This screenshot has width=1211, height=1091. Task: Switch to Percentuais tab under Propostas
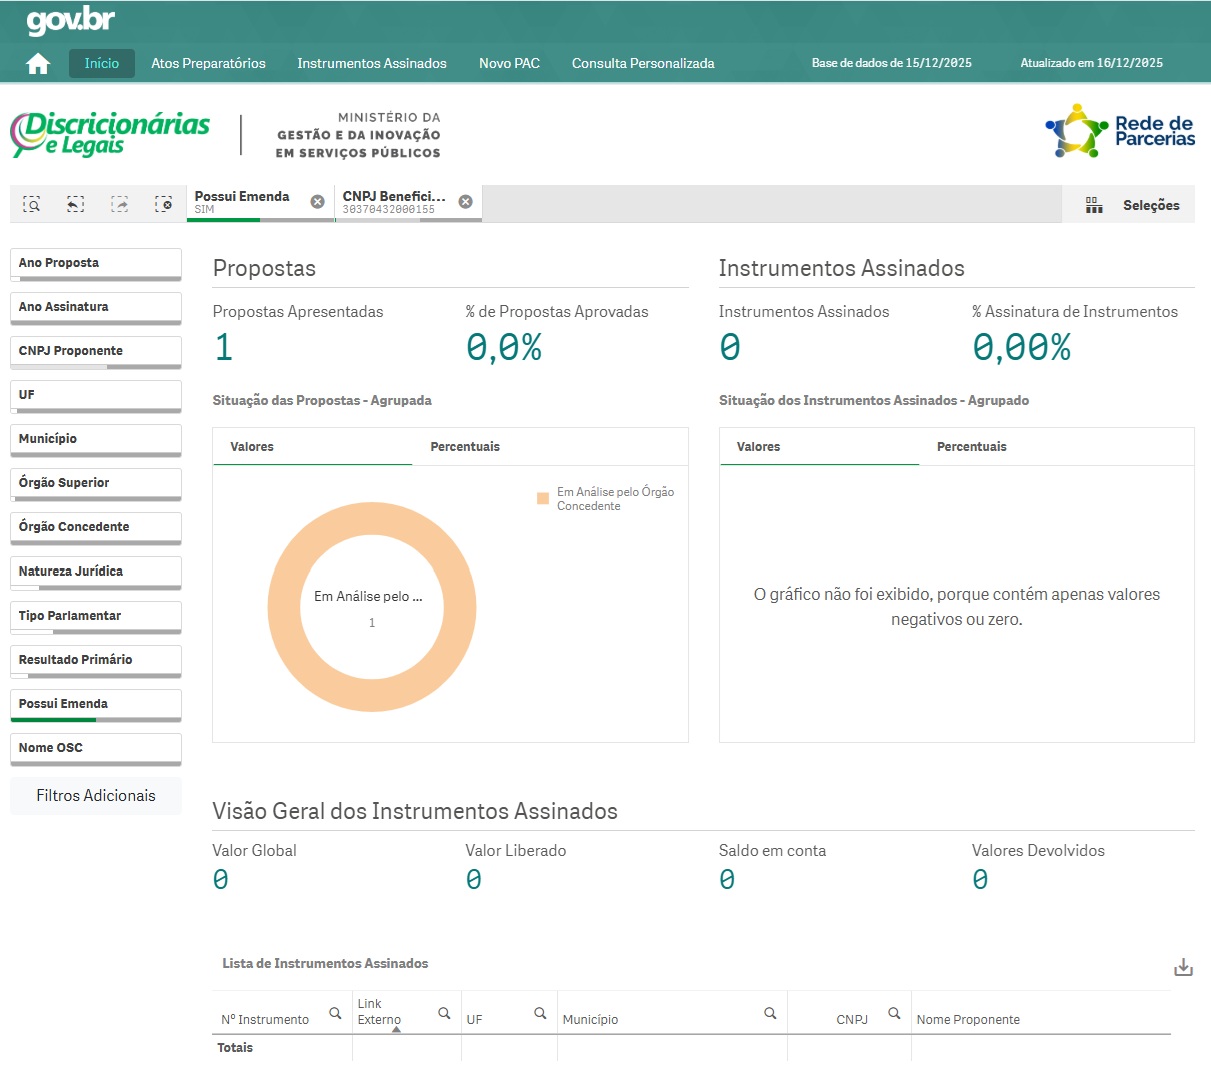point(465,447)
